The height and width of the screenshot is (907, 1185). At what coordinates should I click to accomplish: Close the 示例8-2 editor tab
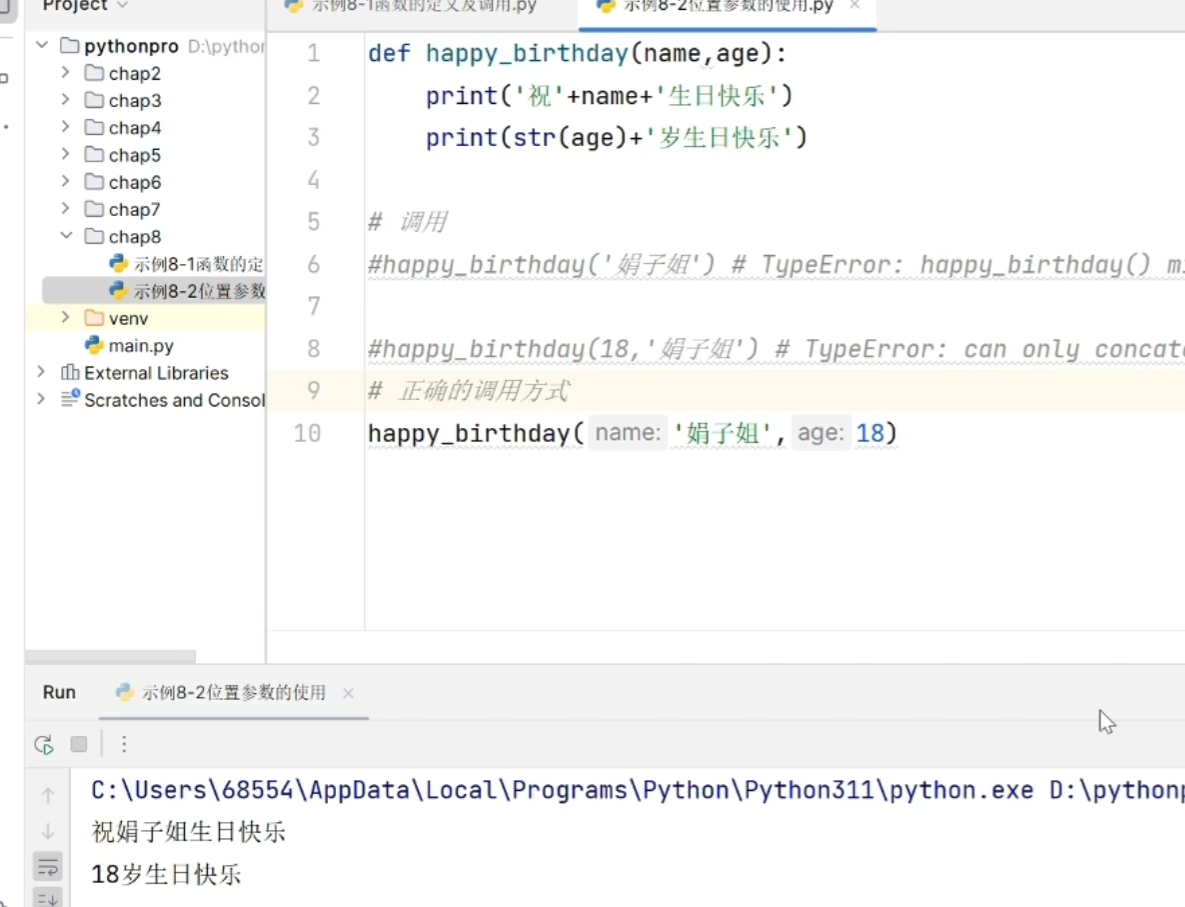(x=855, y=5)
